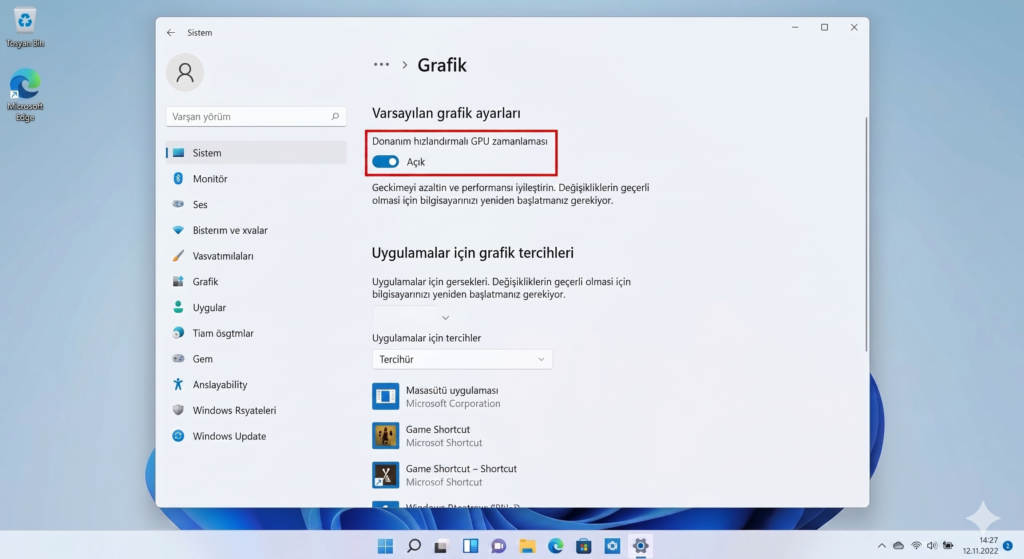Image resolution: width=1024 pixels, height=559 pixels.
Task: Click the Gem controller icon
Action: pyautogui.click(x=178, y=358)
